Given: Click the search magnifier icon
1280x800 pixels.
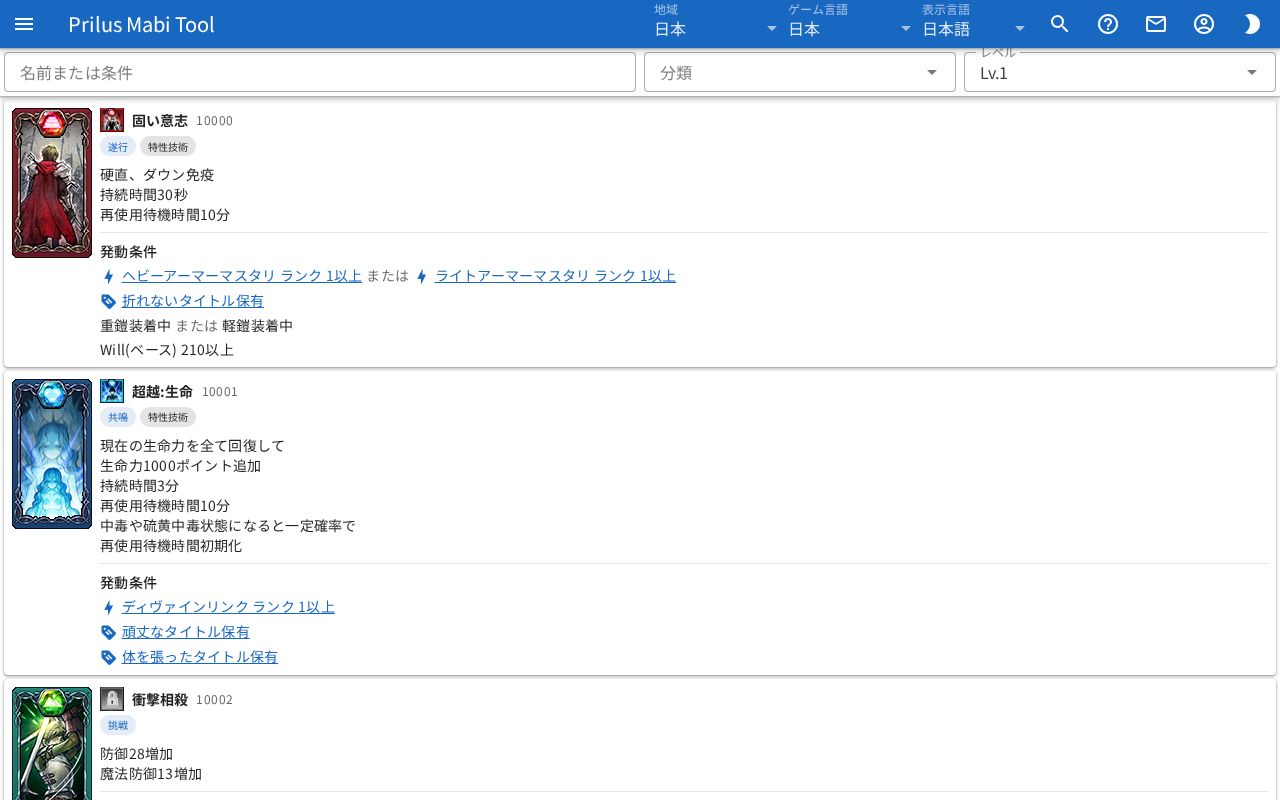Looking at the screenshot, I should coord(1060,24).
